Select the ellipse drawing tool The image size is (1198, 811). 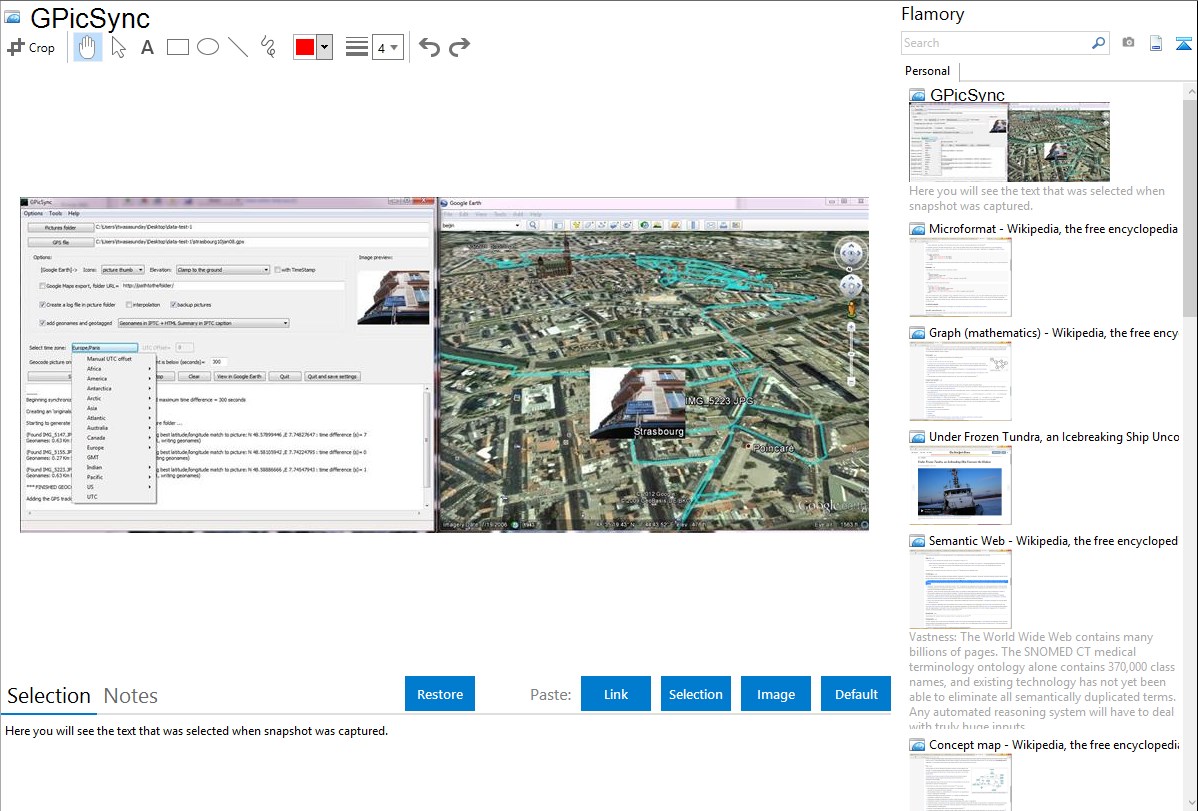pyautogui.click(x=208, y=47)
